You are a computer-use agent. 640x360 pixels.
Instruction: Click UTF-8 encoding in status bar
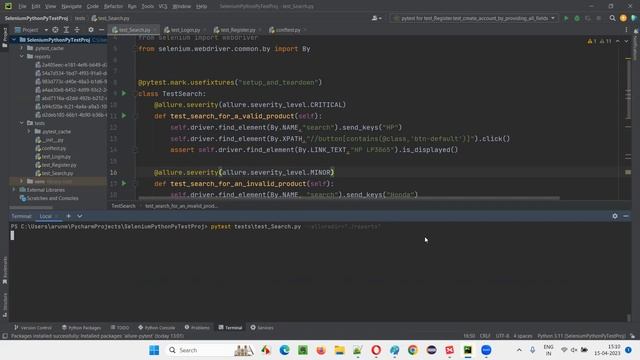502,336
